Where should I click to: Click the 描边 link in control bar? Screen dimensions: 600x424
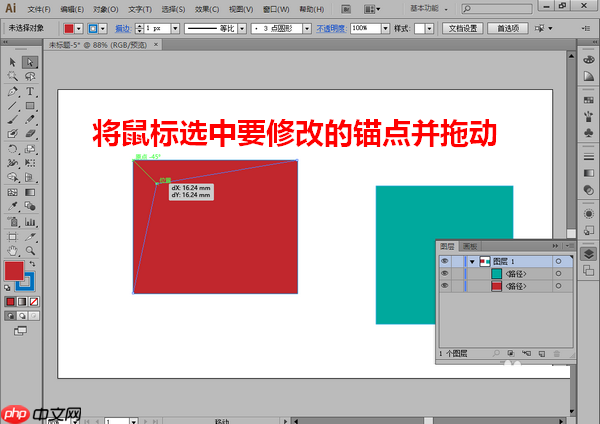(123, 28)
